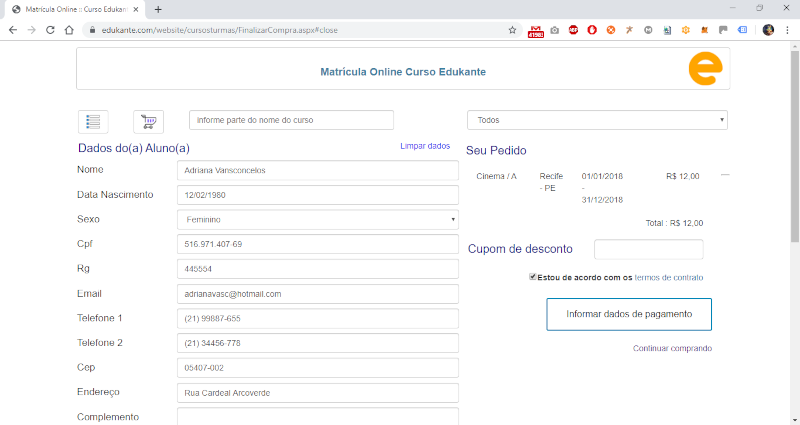Click the Nome input field
The height and width of the screenshot is (425, 800).
pyautogui.click(x=318, y=170)
